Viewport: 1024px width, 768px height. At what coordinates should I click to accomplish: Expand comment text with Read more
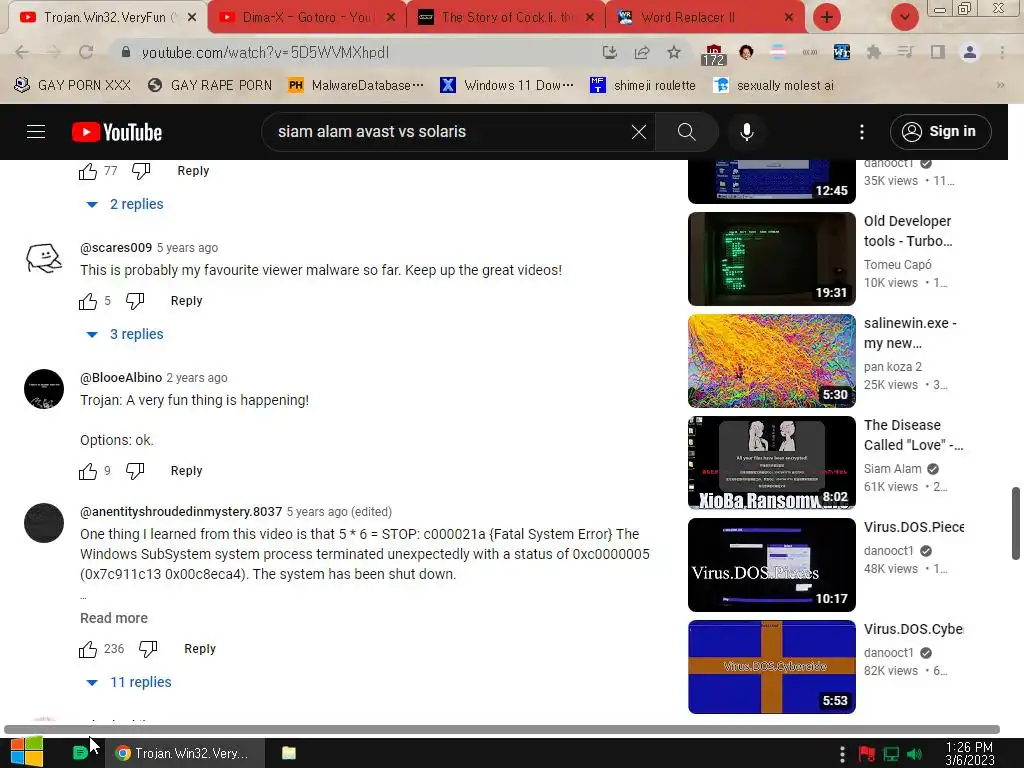click(x=114, y=618)
